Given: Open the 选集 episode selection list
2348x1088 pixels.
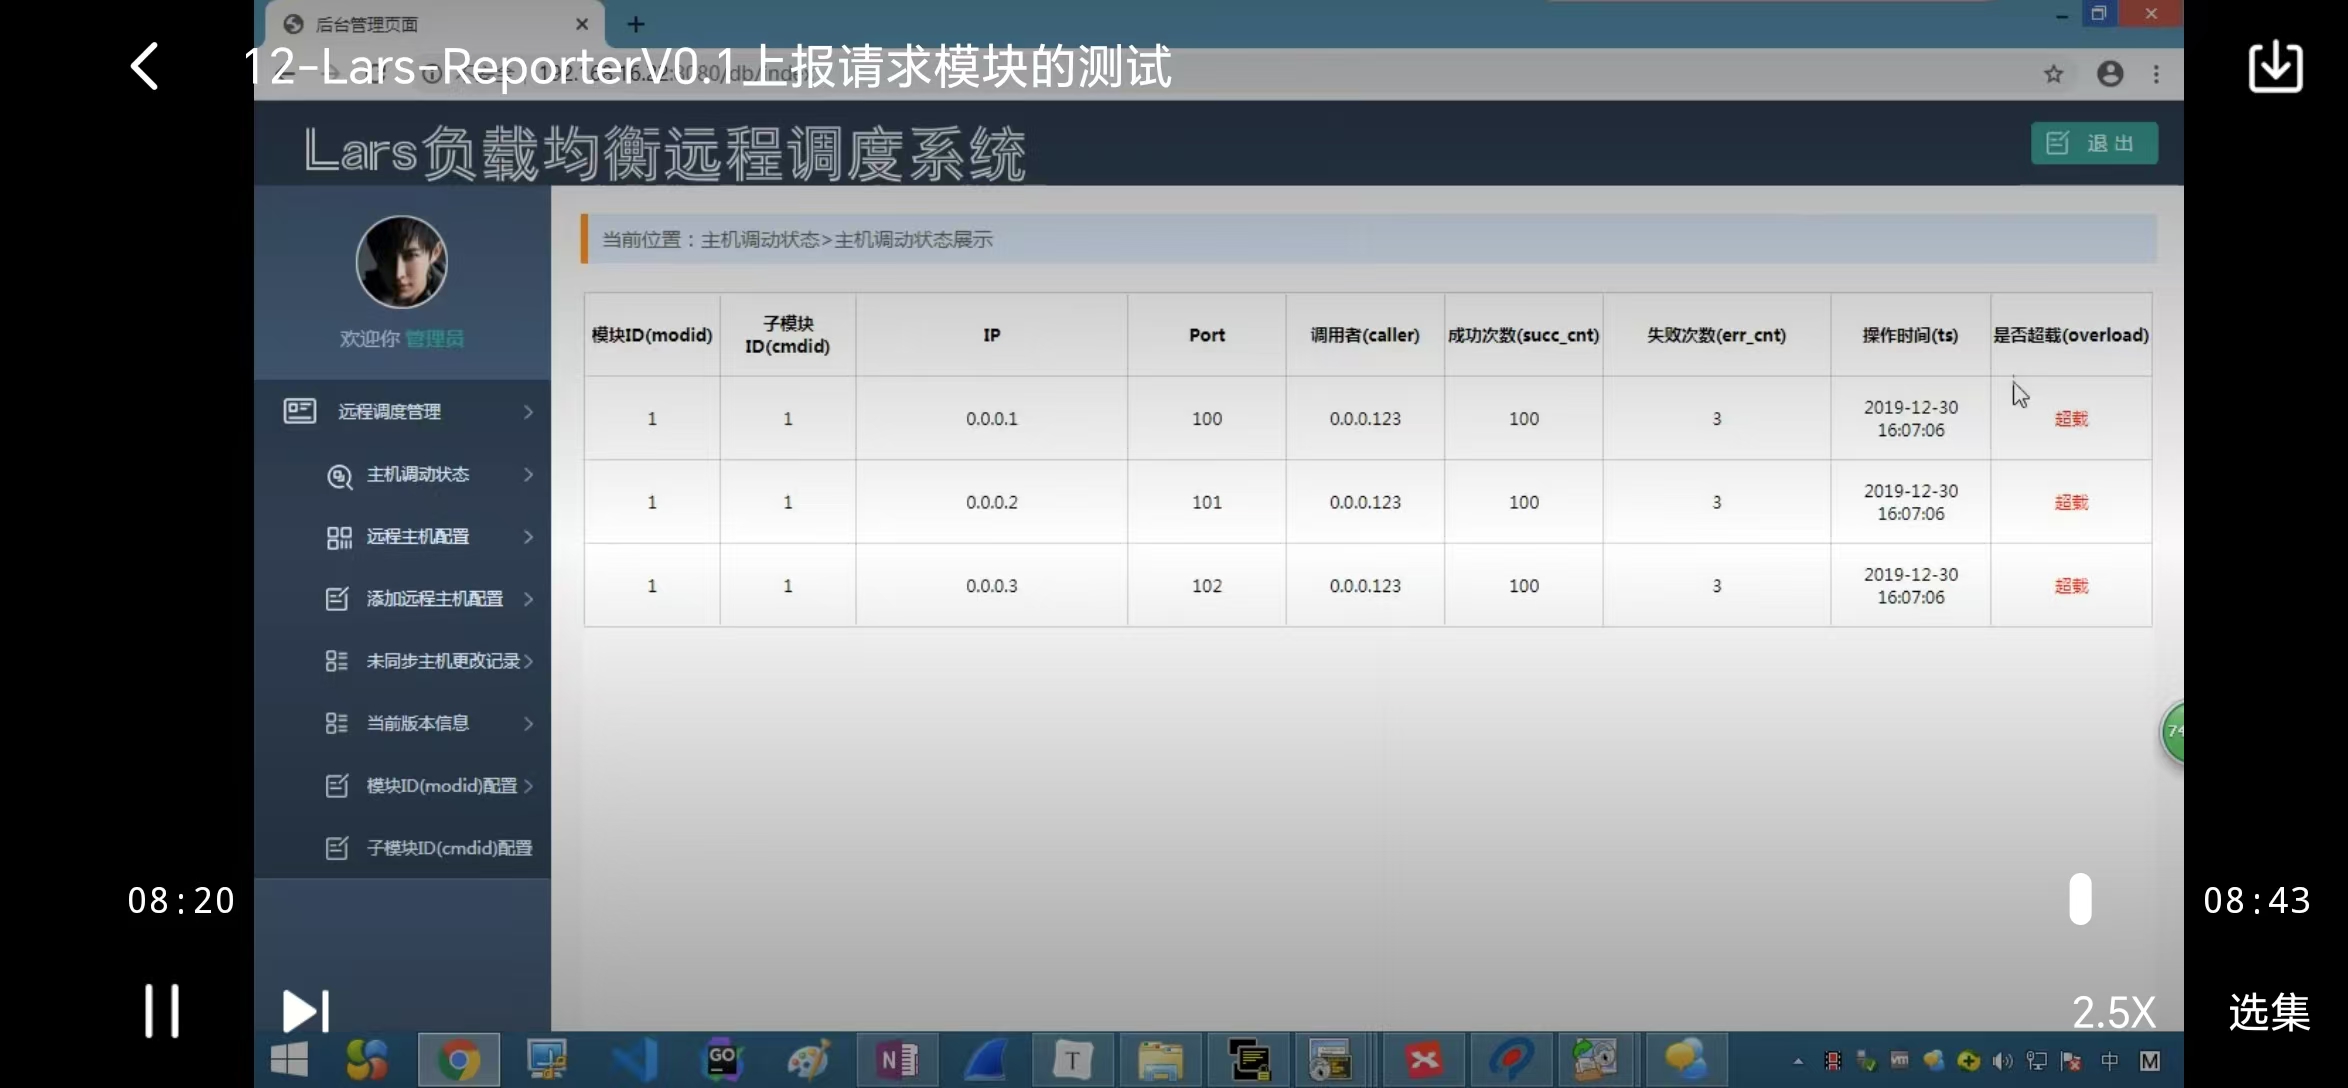Looking at the screenshot, I should [2268, 1013].
